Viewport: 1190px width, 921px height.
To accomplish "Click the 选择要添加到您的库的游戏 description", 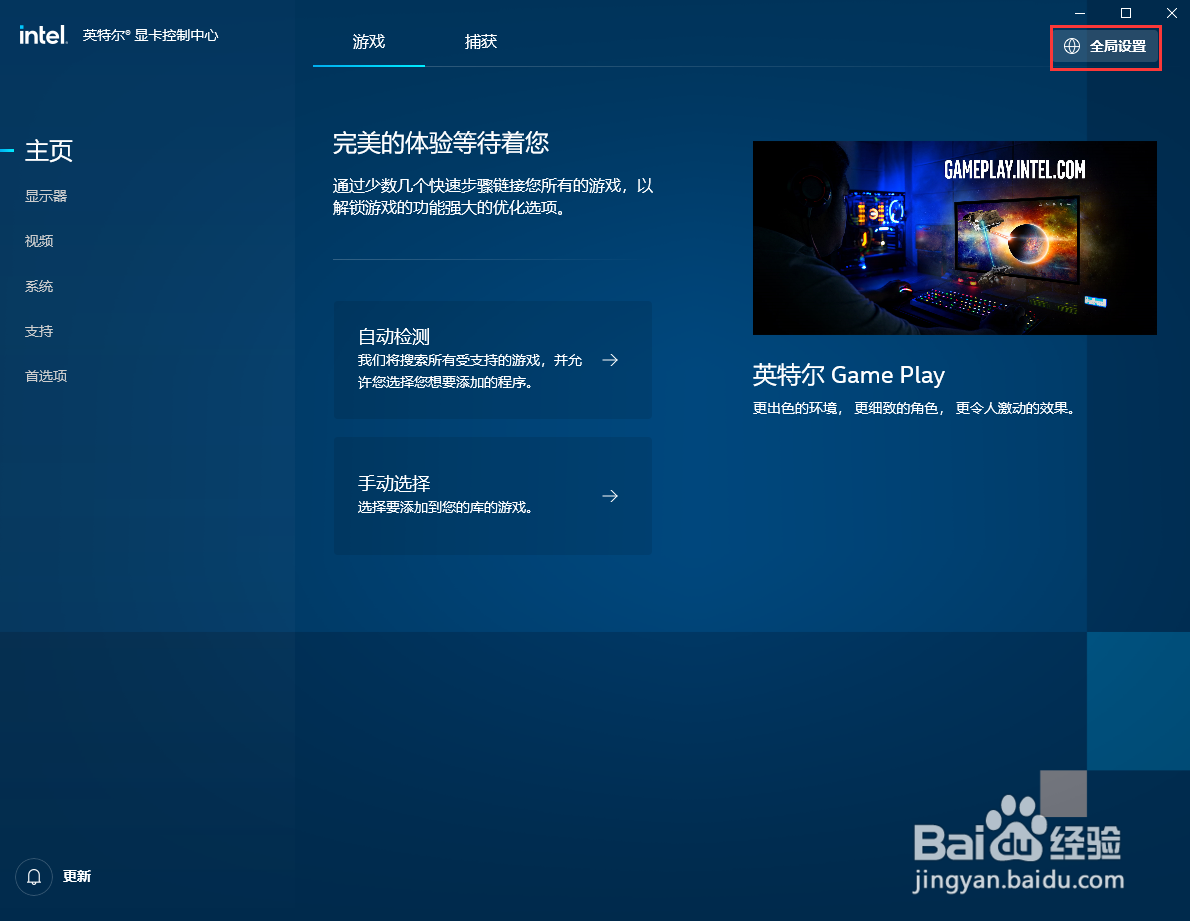I will click(445, 507).
